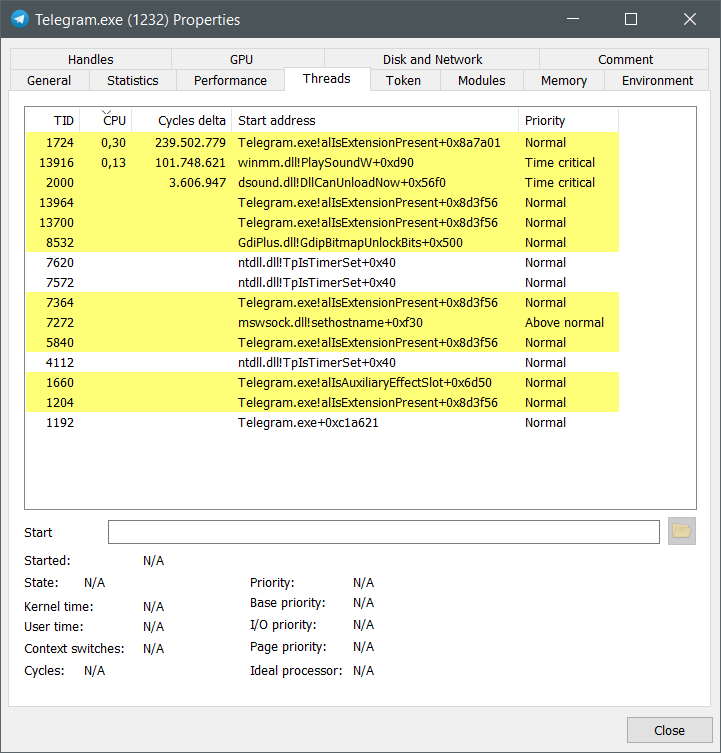This screenshot has width=721, height=753.
Task: Select the Performance tab
Action: [x=230, y=81]
